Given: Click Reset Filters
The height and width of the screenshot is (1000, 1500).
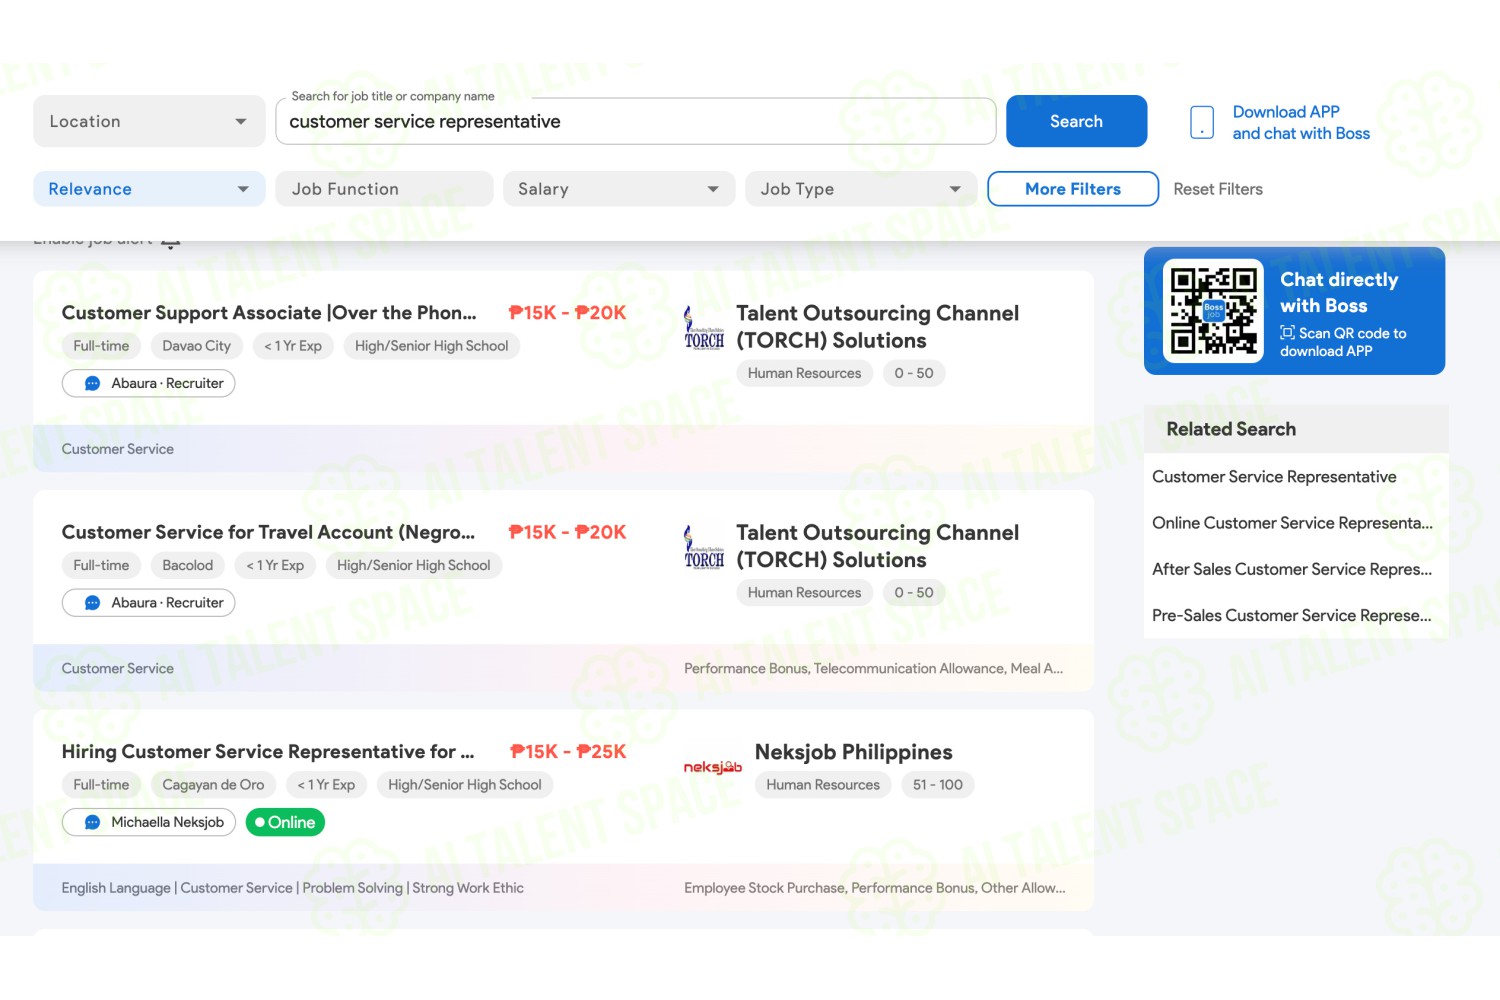Looking at the screenshot, I should pos(1218,189).
